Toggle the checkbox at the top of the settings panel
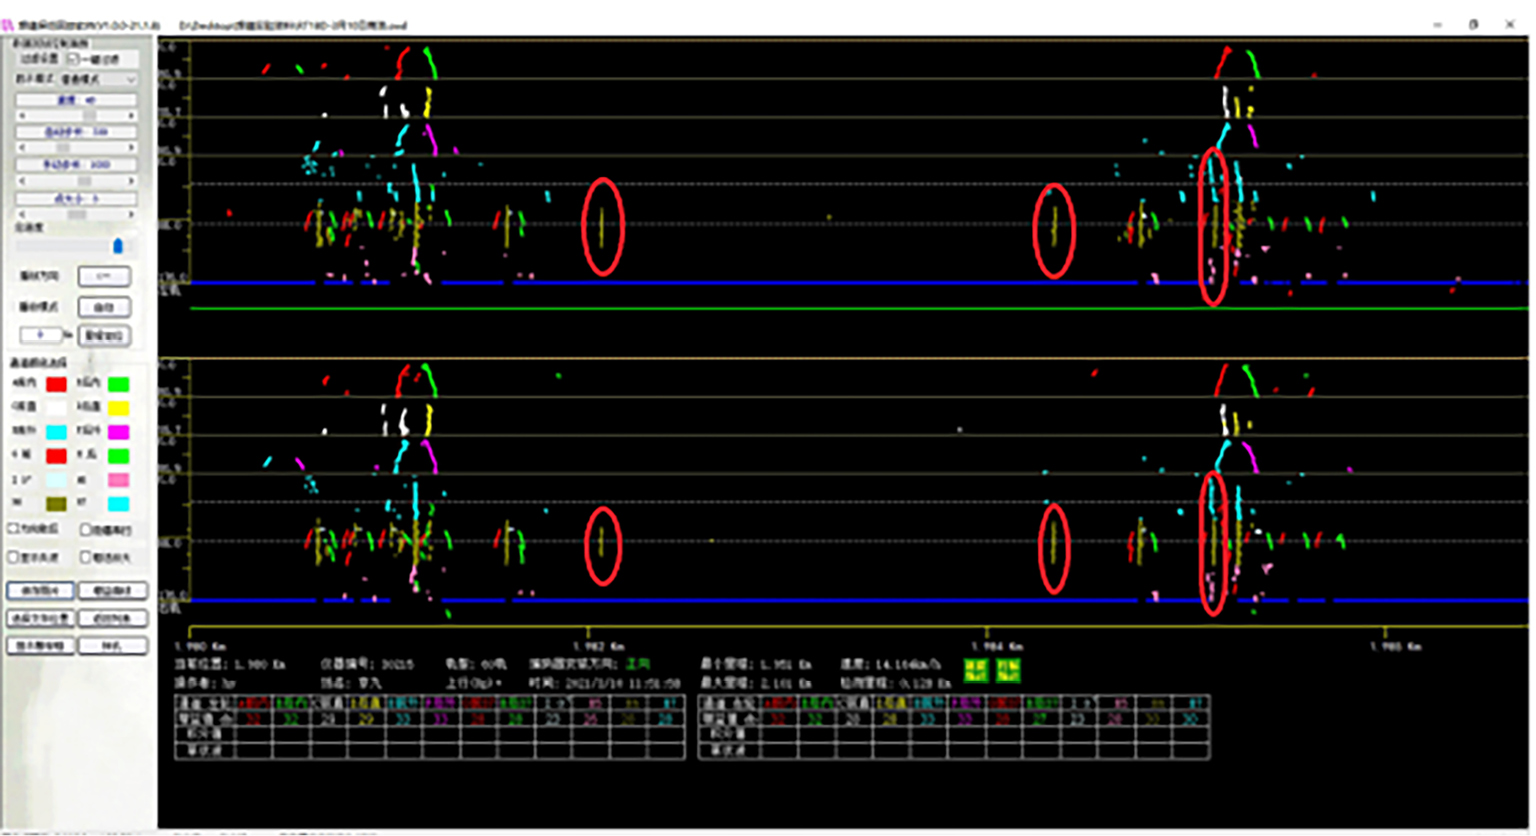The height and width of the screenshot is (836, 1536). (x=73, y=59)
